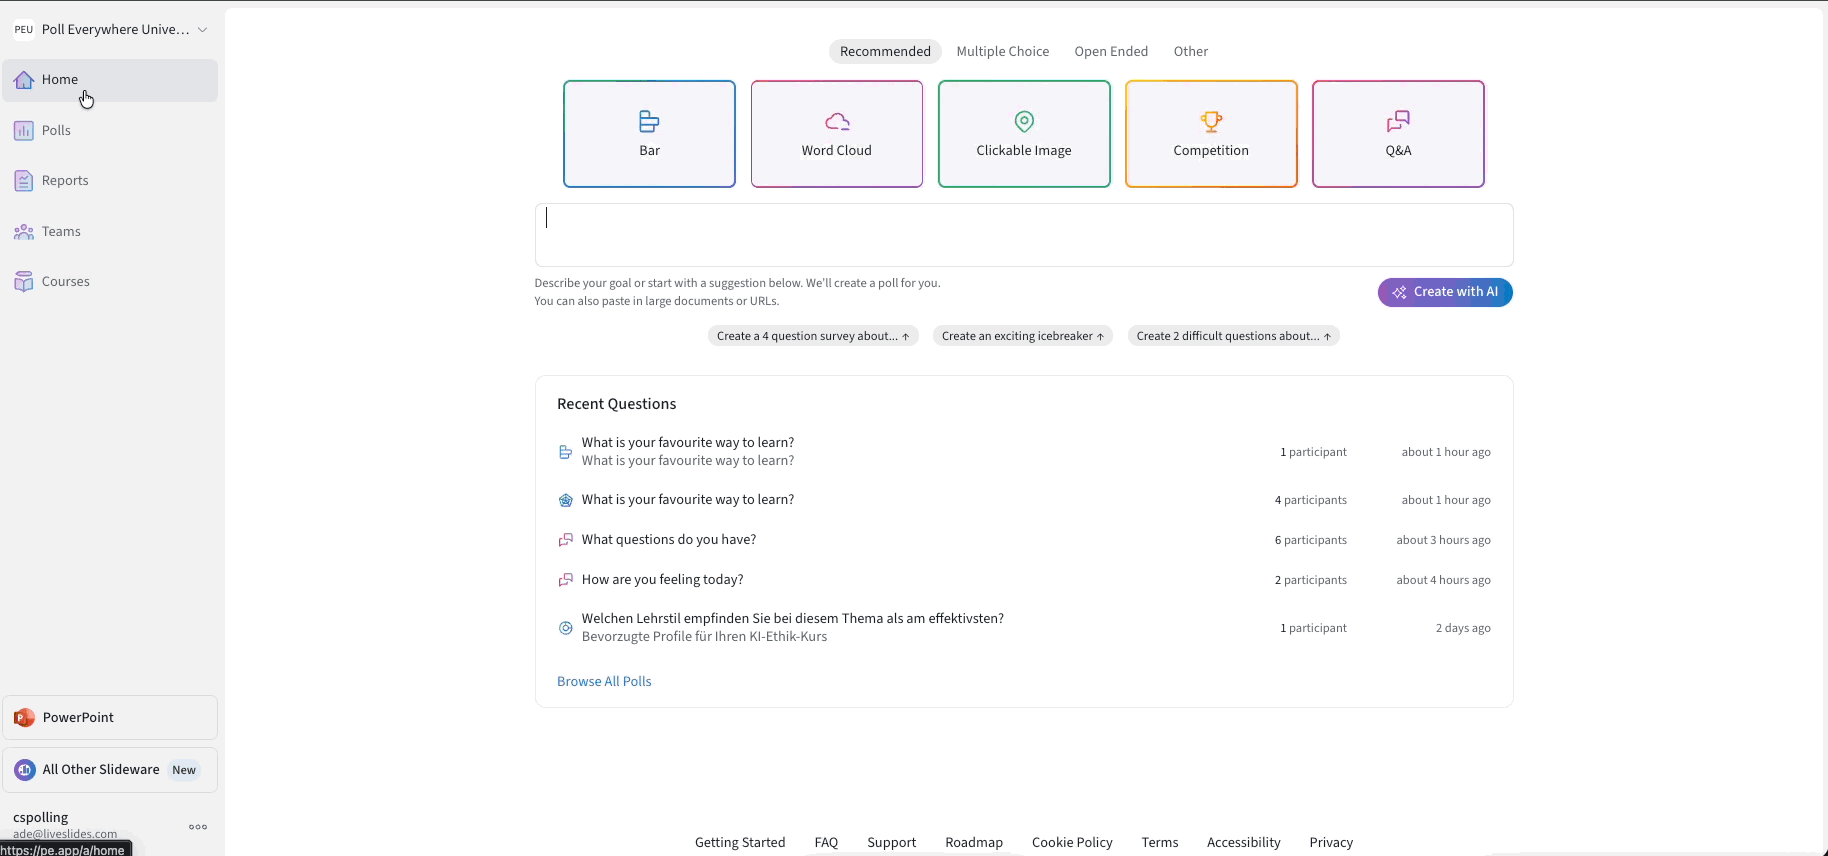The image size is (1828, 856).
Task: Create a Bar poll
Action: coord(649,134)
